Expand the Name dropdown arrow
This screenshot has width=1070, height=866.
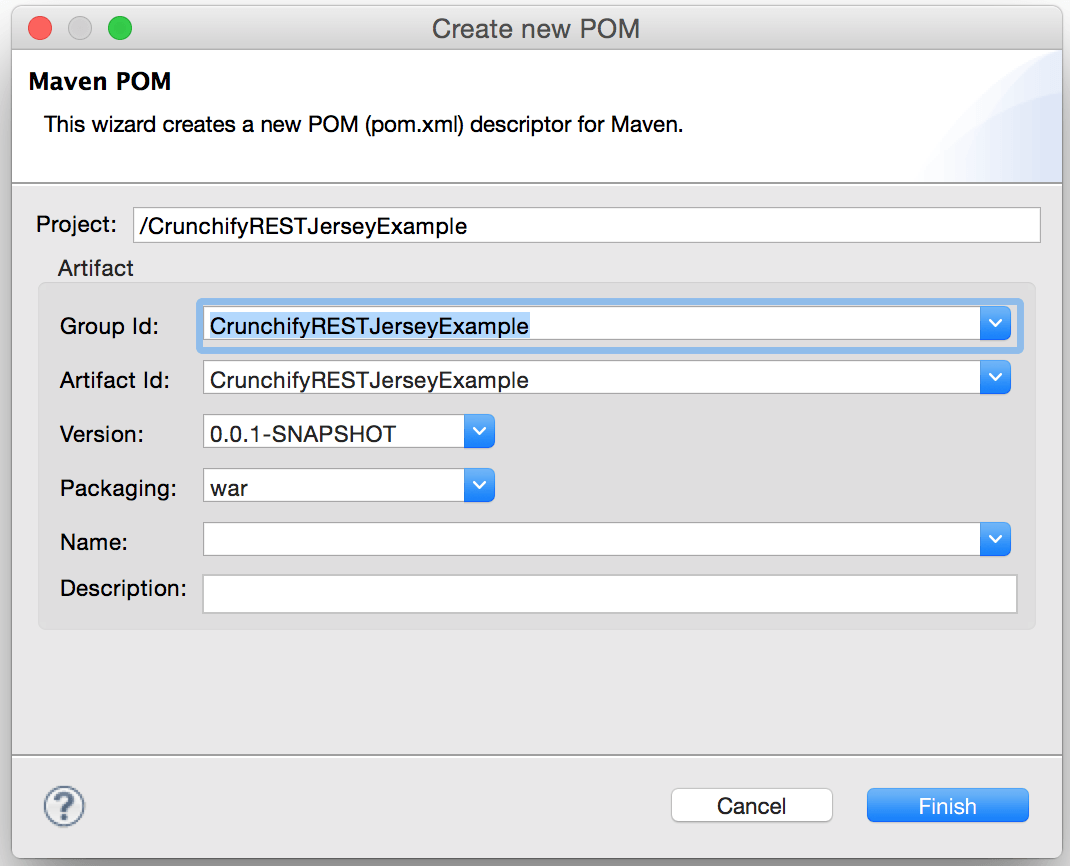point(994,540)
